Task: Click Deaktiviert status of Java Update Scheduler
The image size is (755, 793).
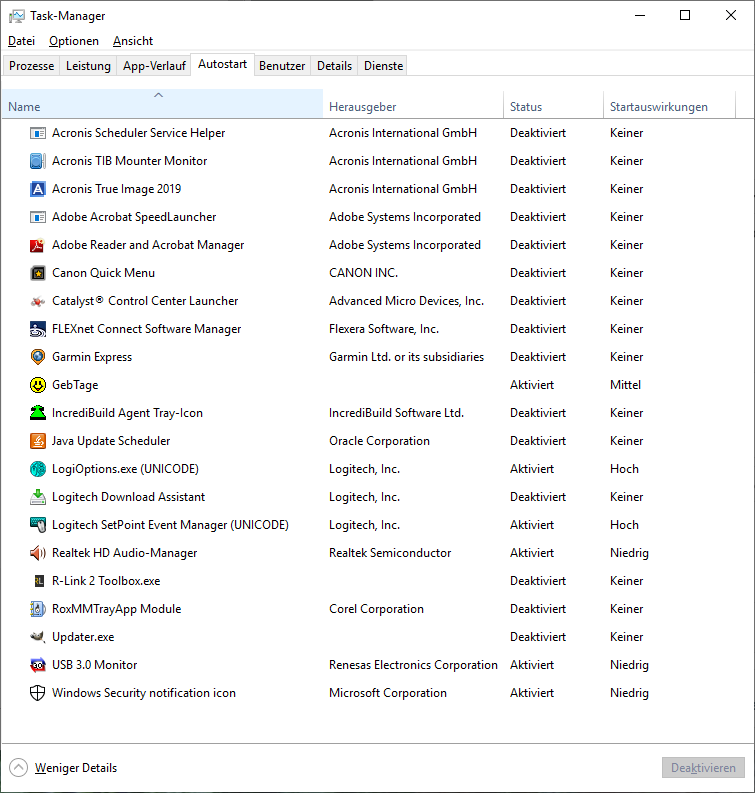Action: pos(538,441)
